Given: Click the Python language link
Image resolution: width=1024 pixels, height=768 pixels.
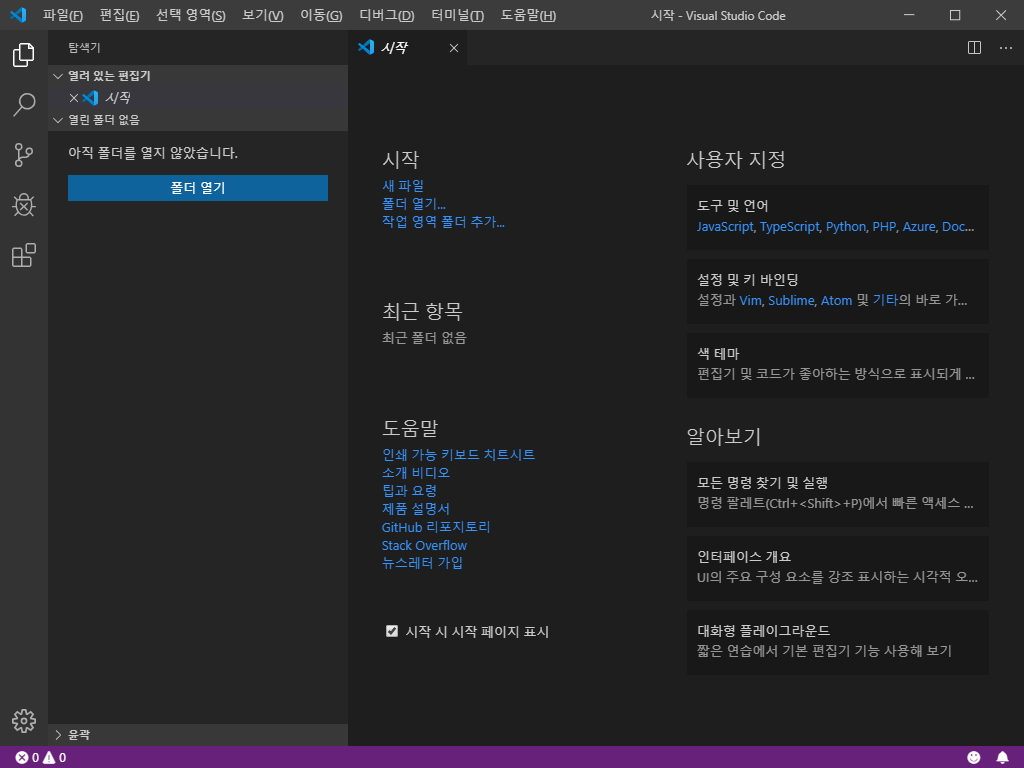Looking at the screenshot, I should [846, 227].
